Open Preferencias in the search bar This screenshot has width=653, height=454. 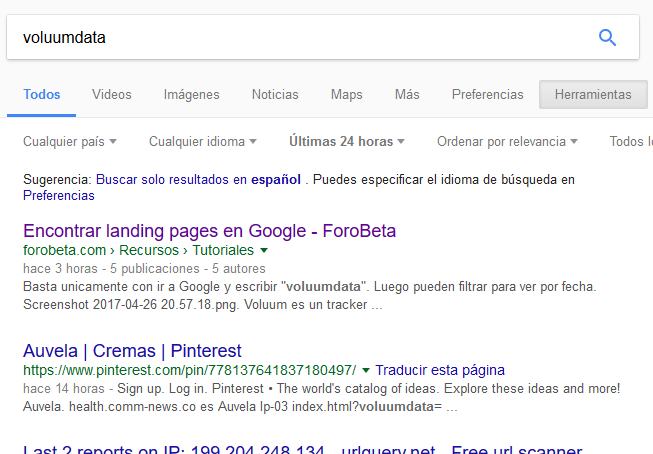pos(488,95)
